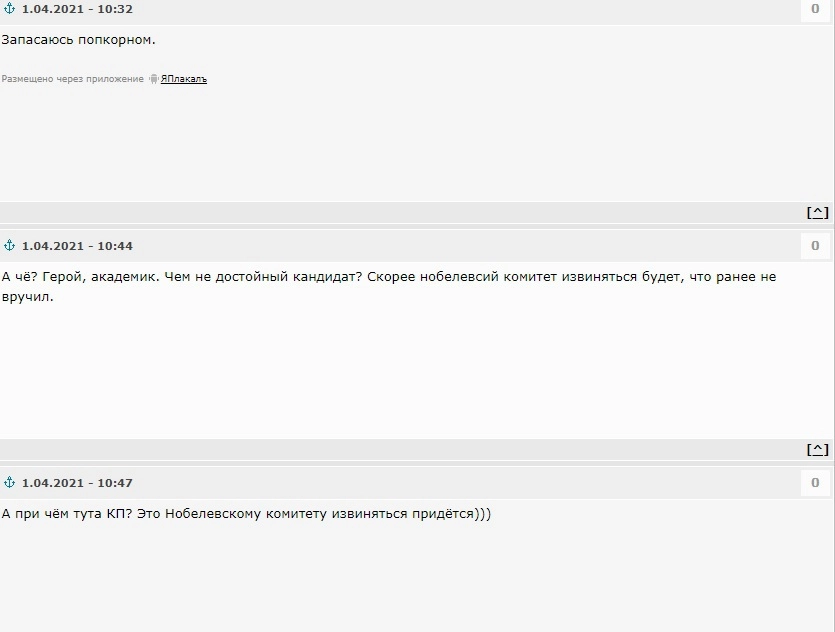Click empty body area of the 10:47 post

[x=400, y=580]
